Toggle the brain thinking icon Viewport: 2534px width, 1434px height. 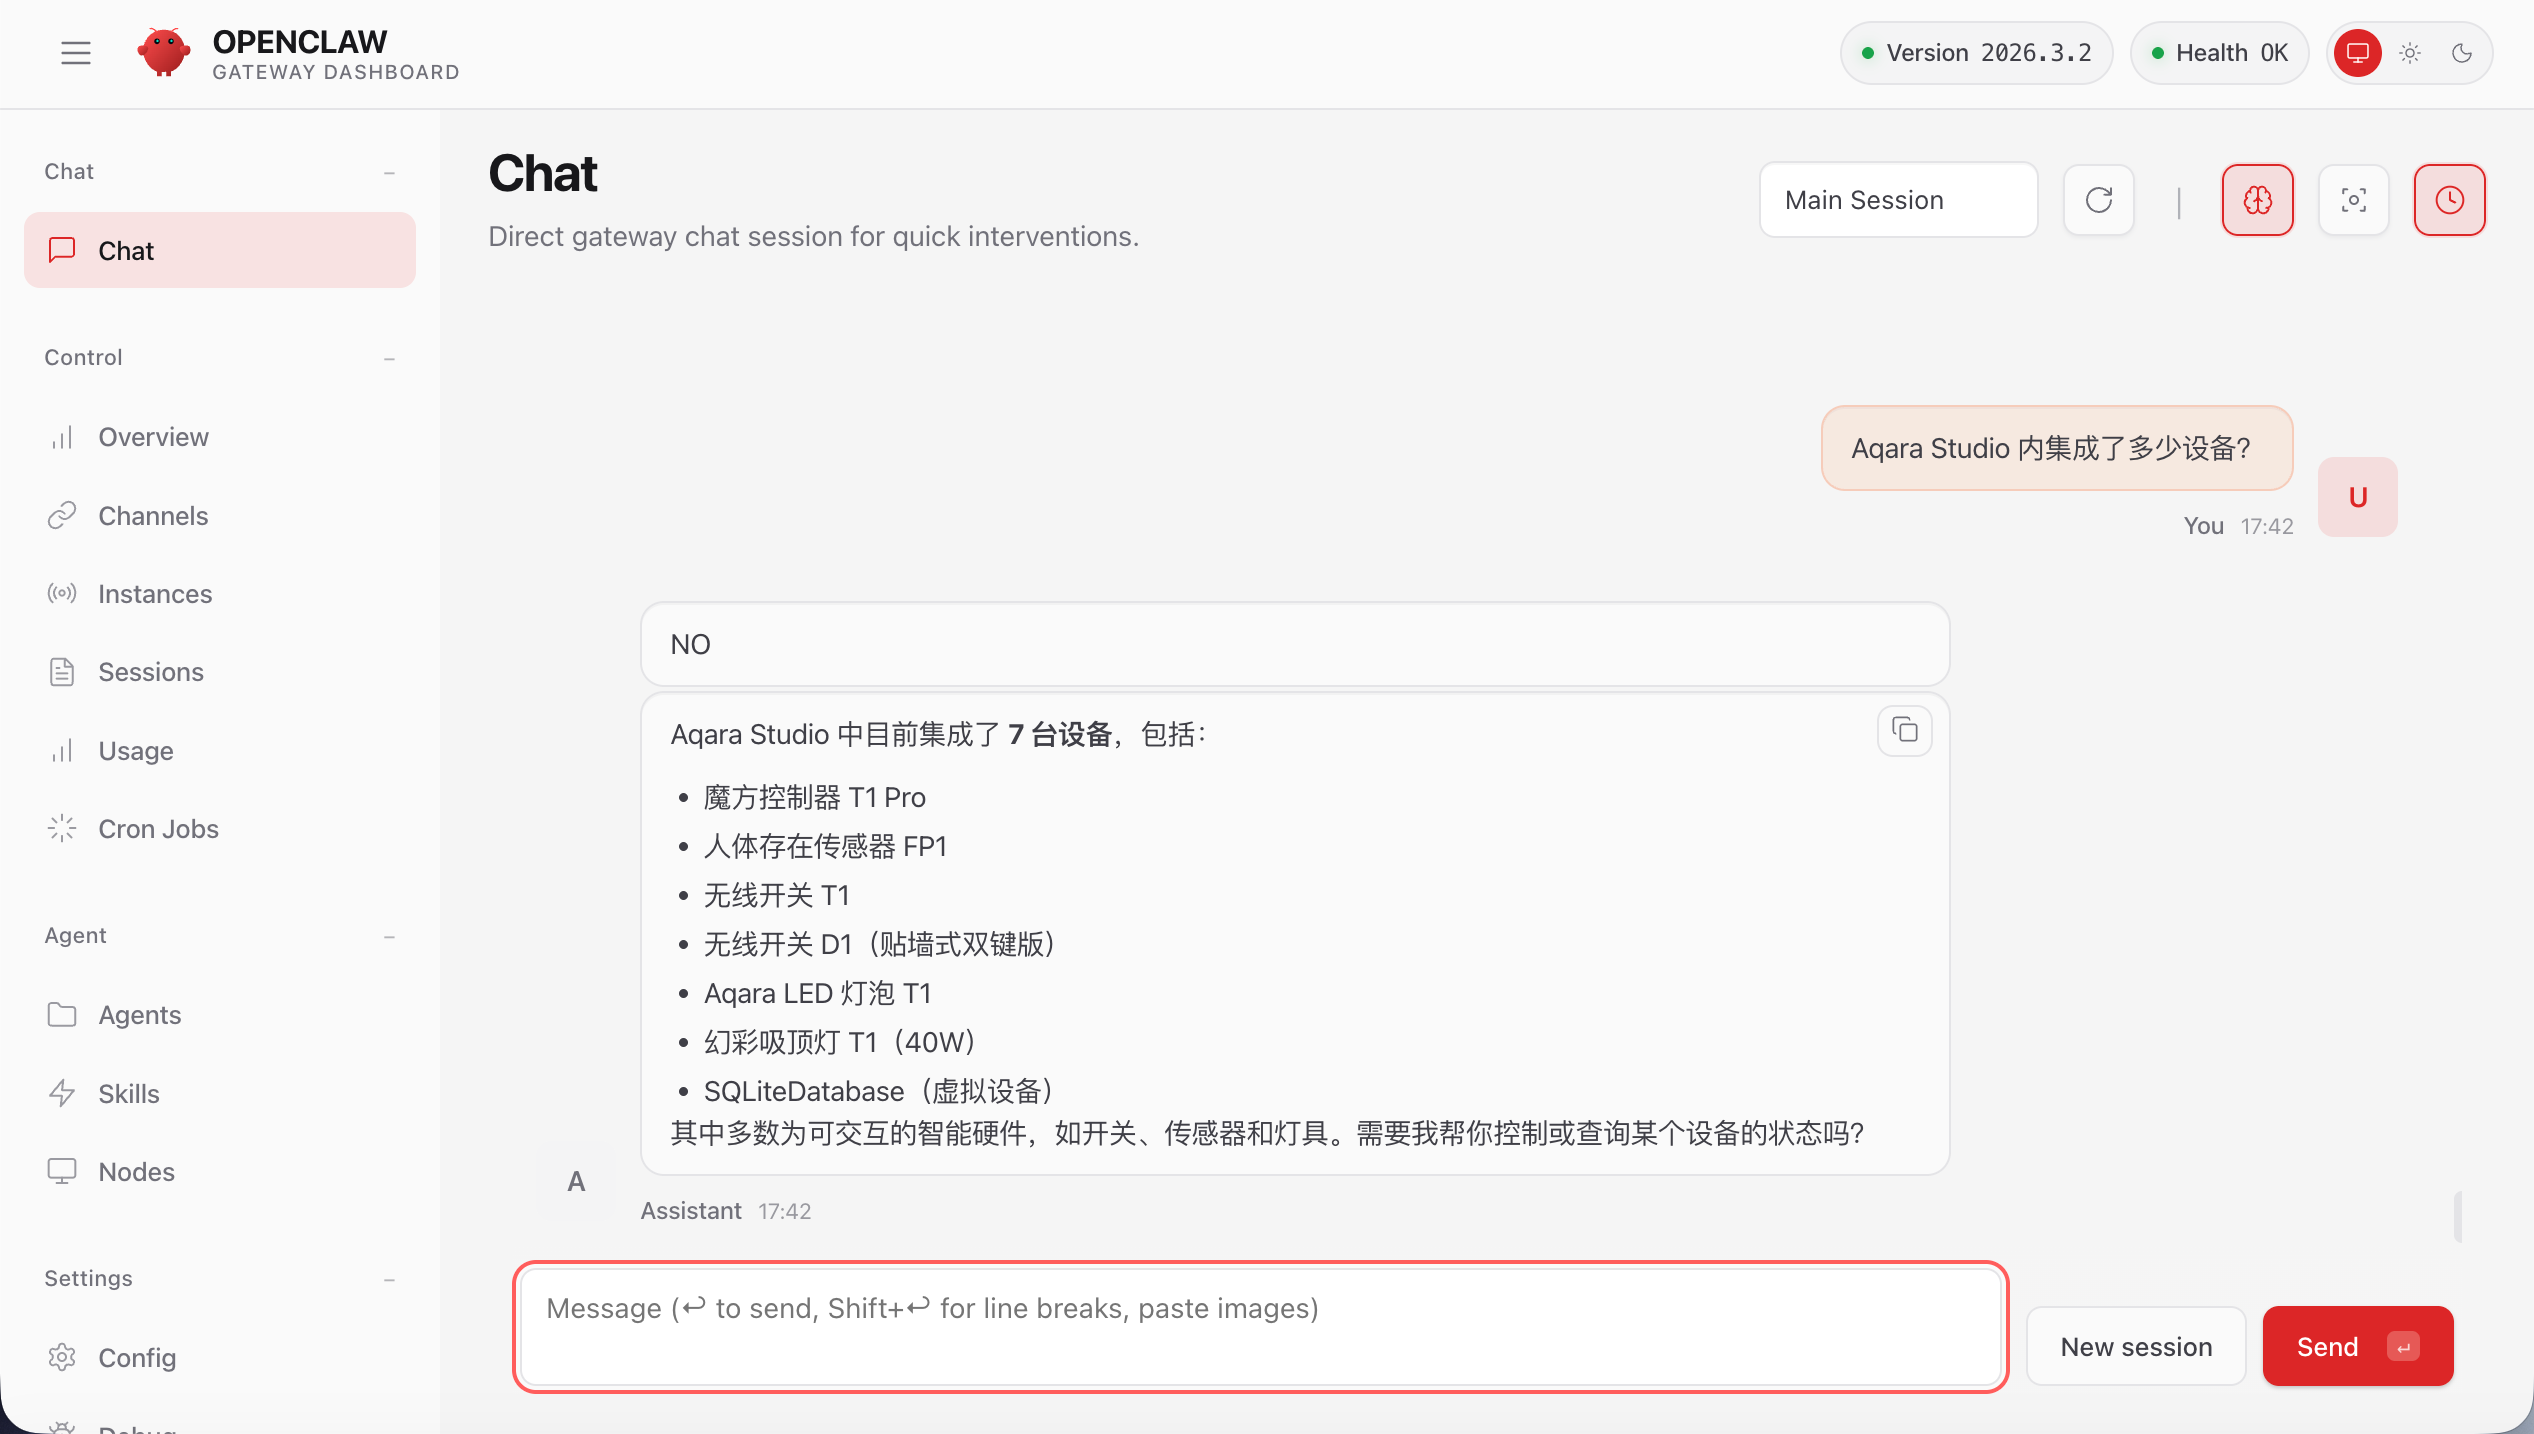[x=2257, y=200]
